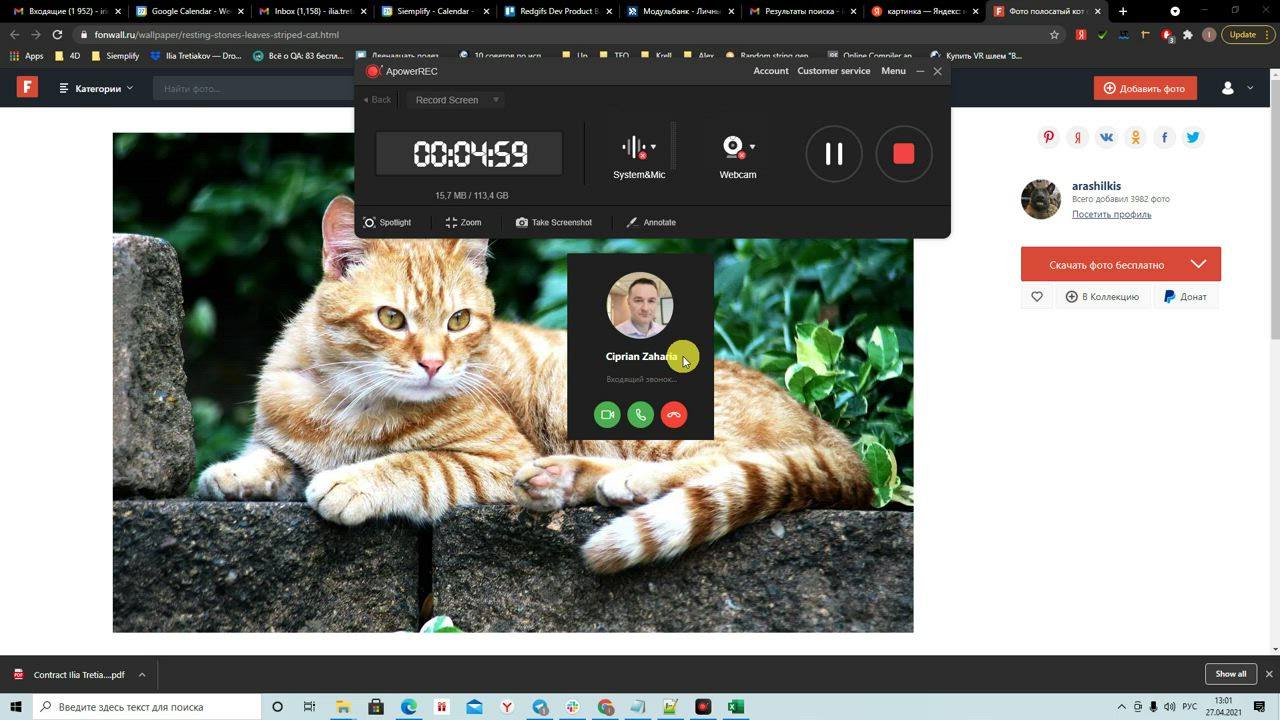Image resolution: width=1280 pixels, height=720 pixels.
Task: Share the photo on Facebook
Action: (1164, 138)
